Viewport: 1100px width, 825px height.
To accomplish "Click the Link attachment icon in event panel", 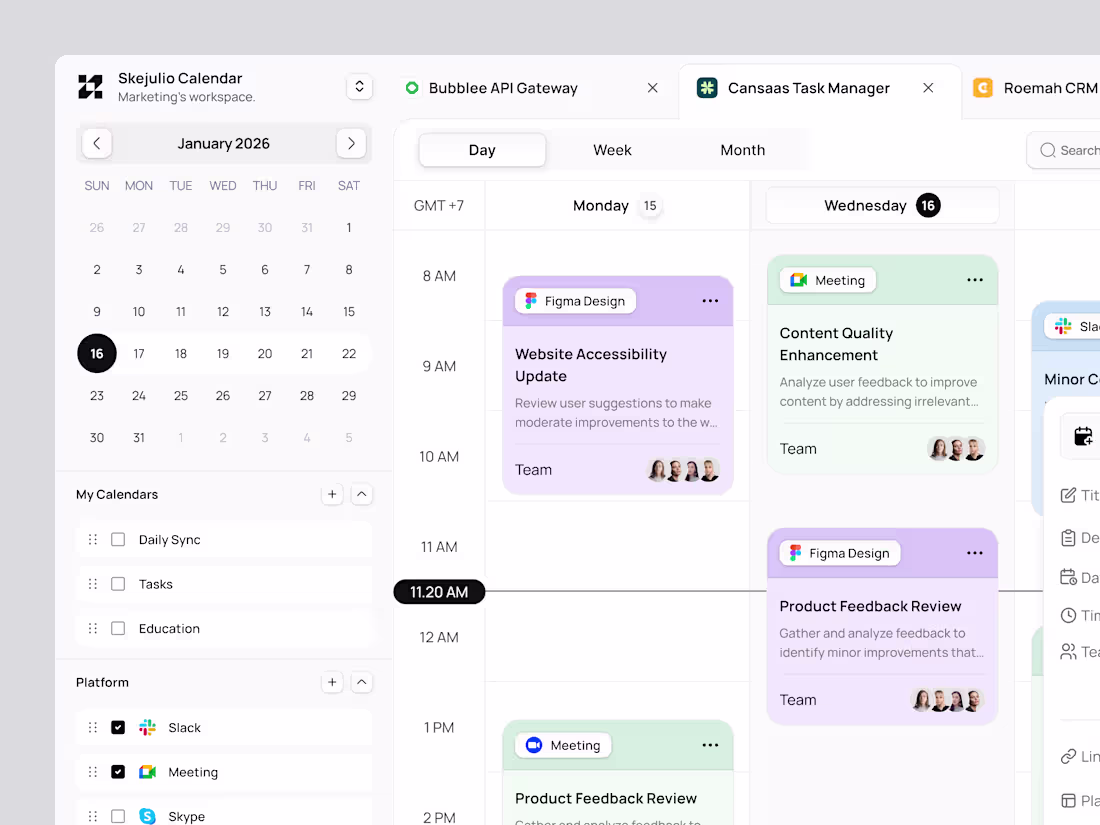I will pyautogui.click(x=1068, y=756).
